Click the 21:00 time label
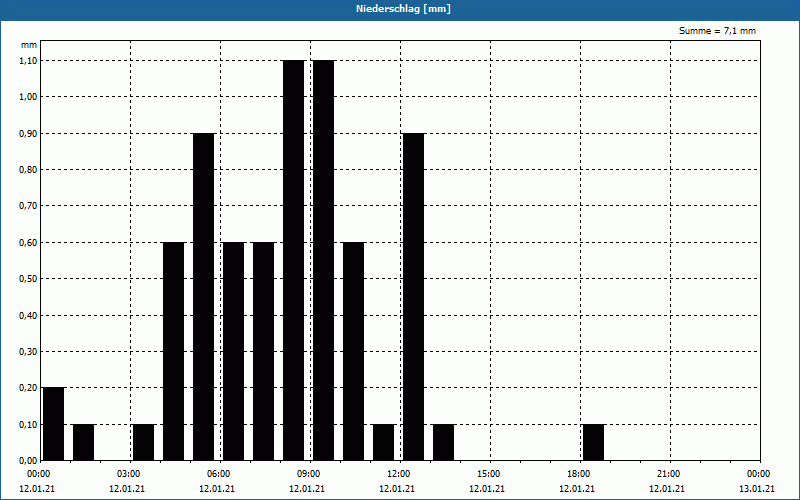The height and width of the screenshot is (500, 800). click(x=668, y=474)
